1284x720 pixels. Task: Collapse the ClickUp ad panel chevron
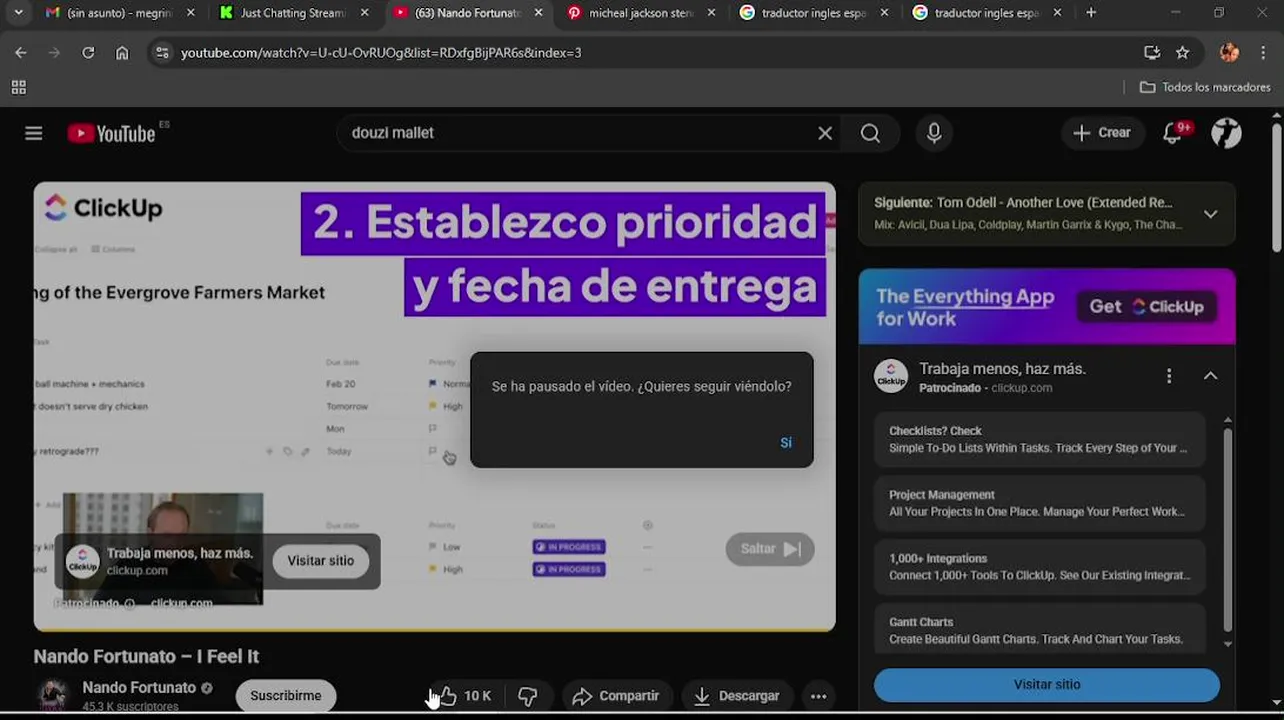point(1210,376)
